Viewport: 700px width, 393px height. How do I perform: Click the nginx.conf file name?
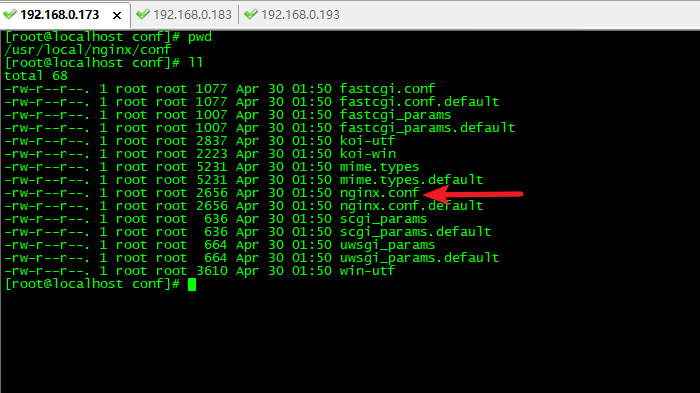[x=379, y=192]
